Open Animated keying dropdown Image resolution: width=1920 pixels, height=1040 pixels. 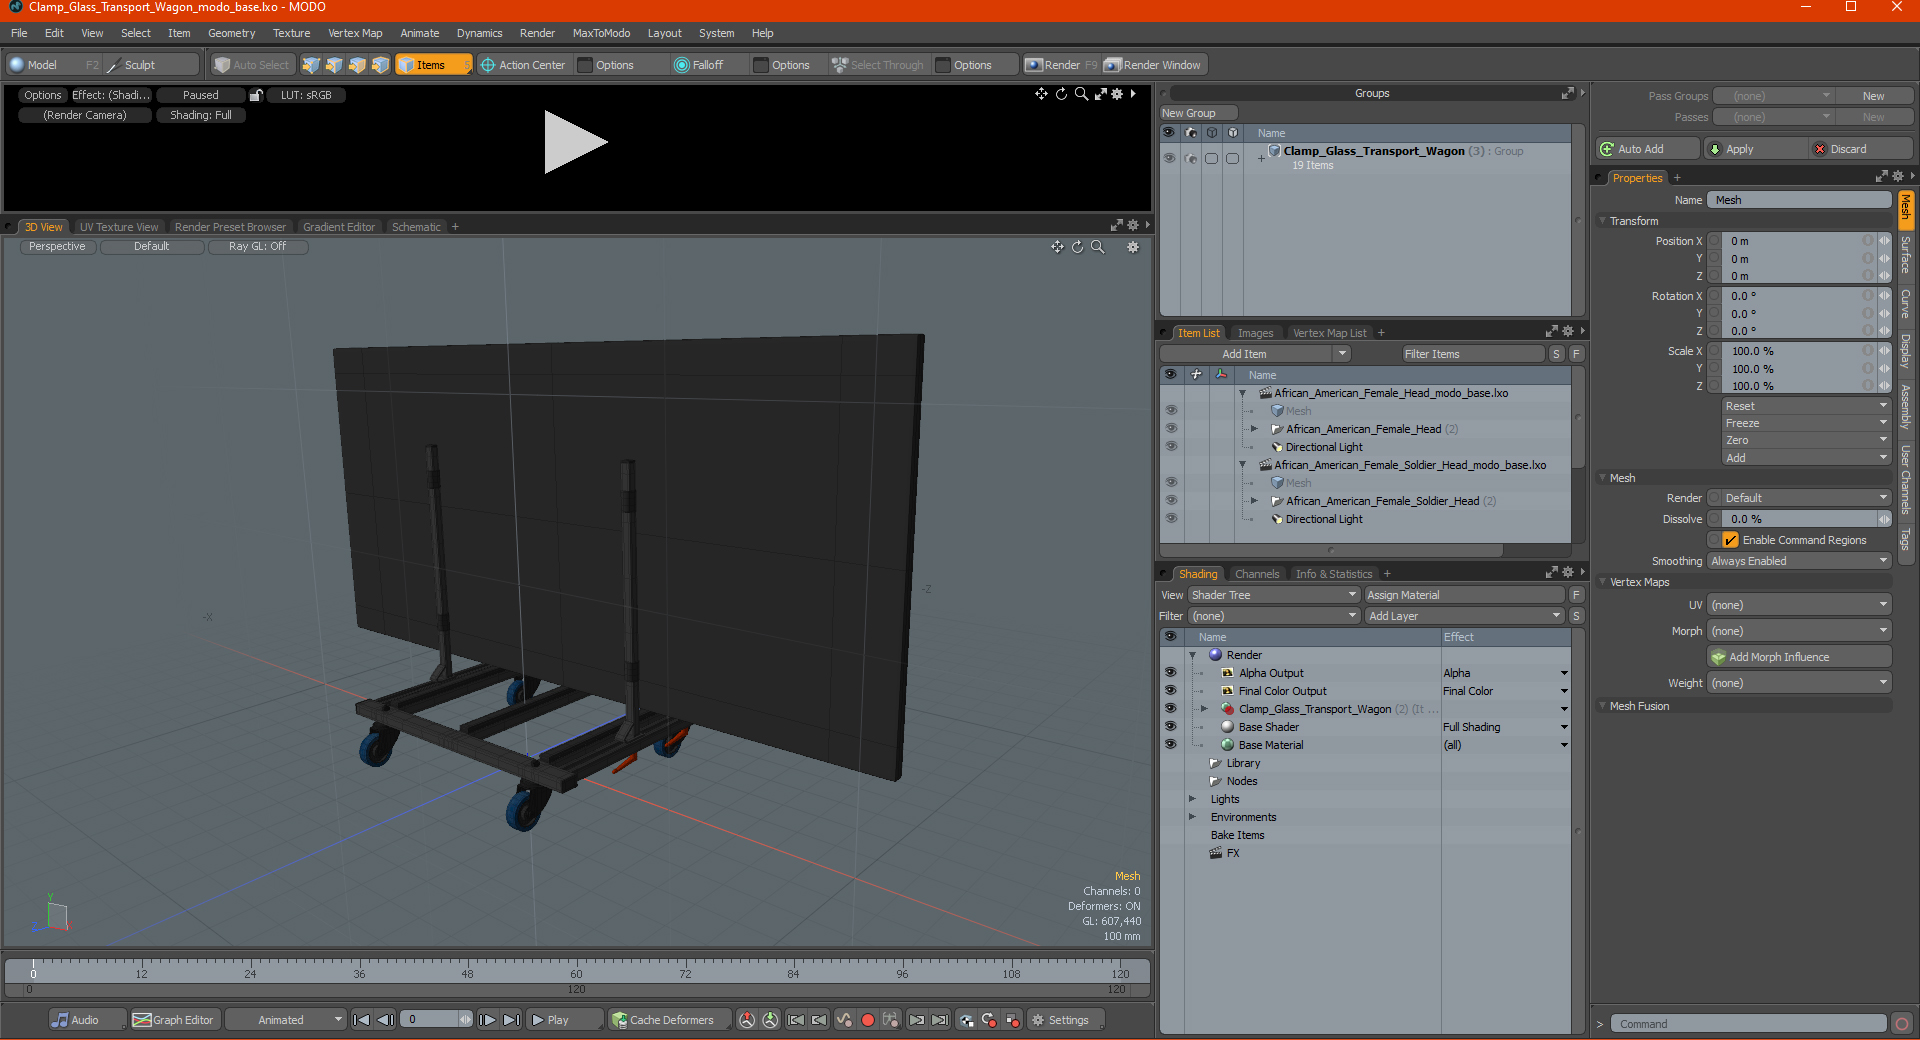click(x=285, y=1020)
